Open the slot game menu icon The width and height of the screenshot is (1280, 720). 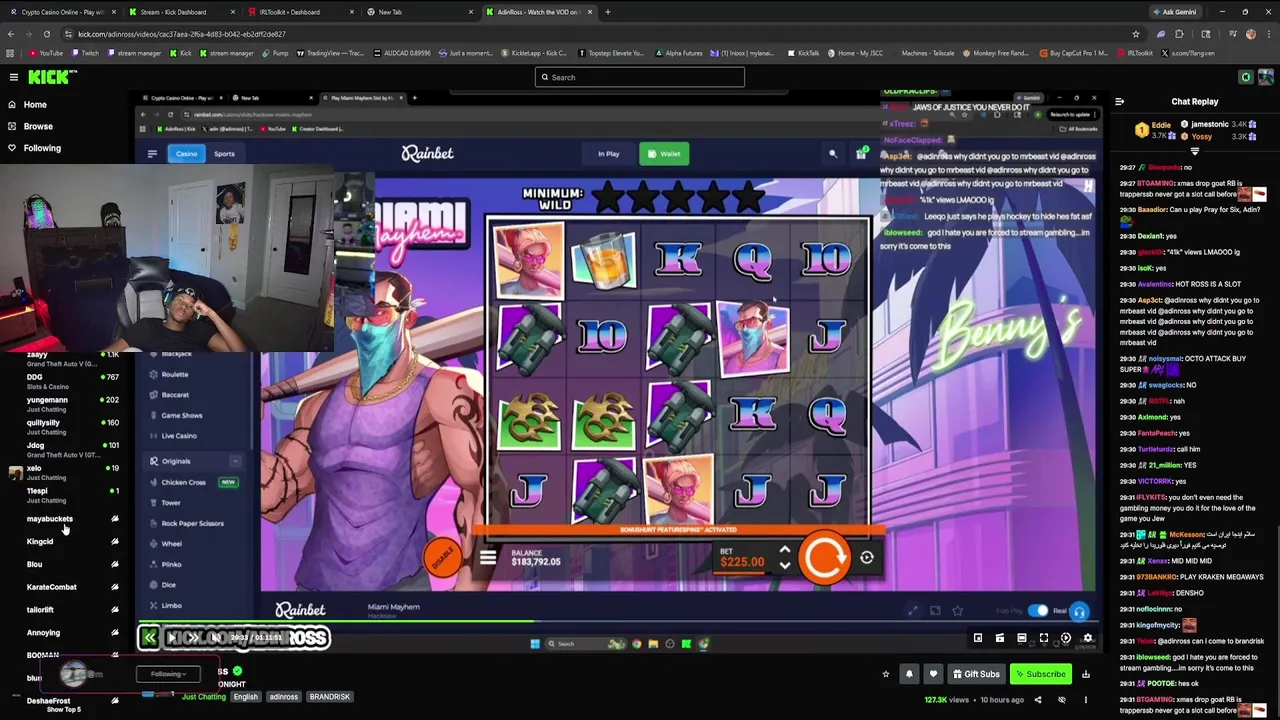488,559
